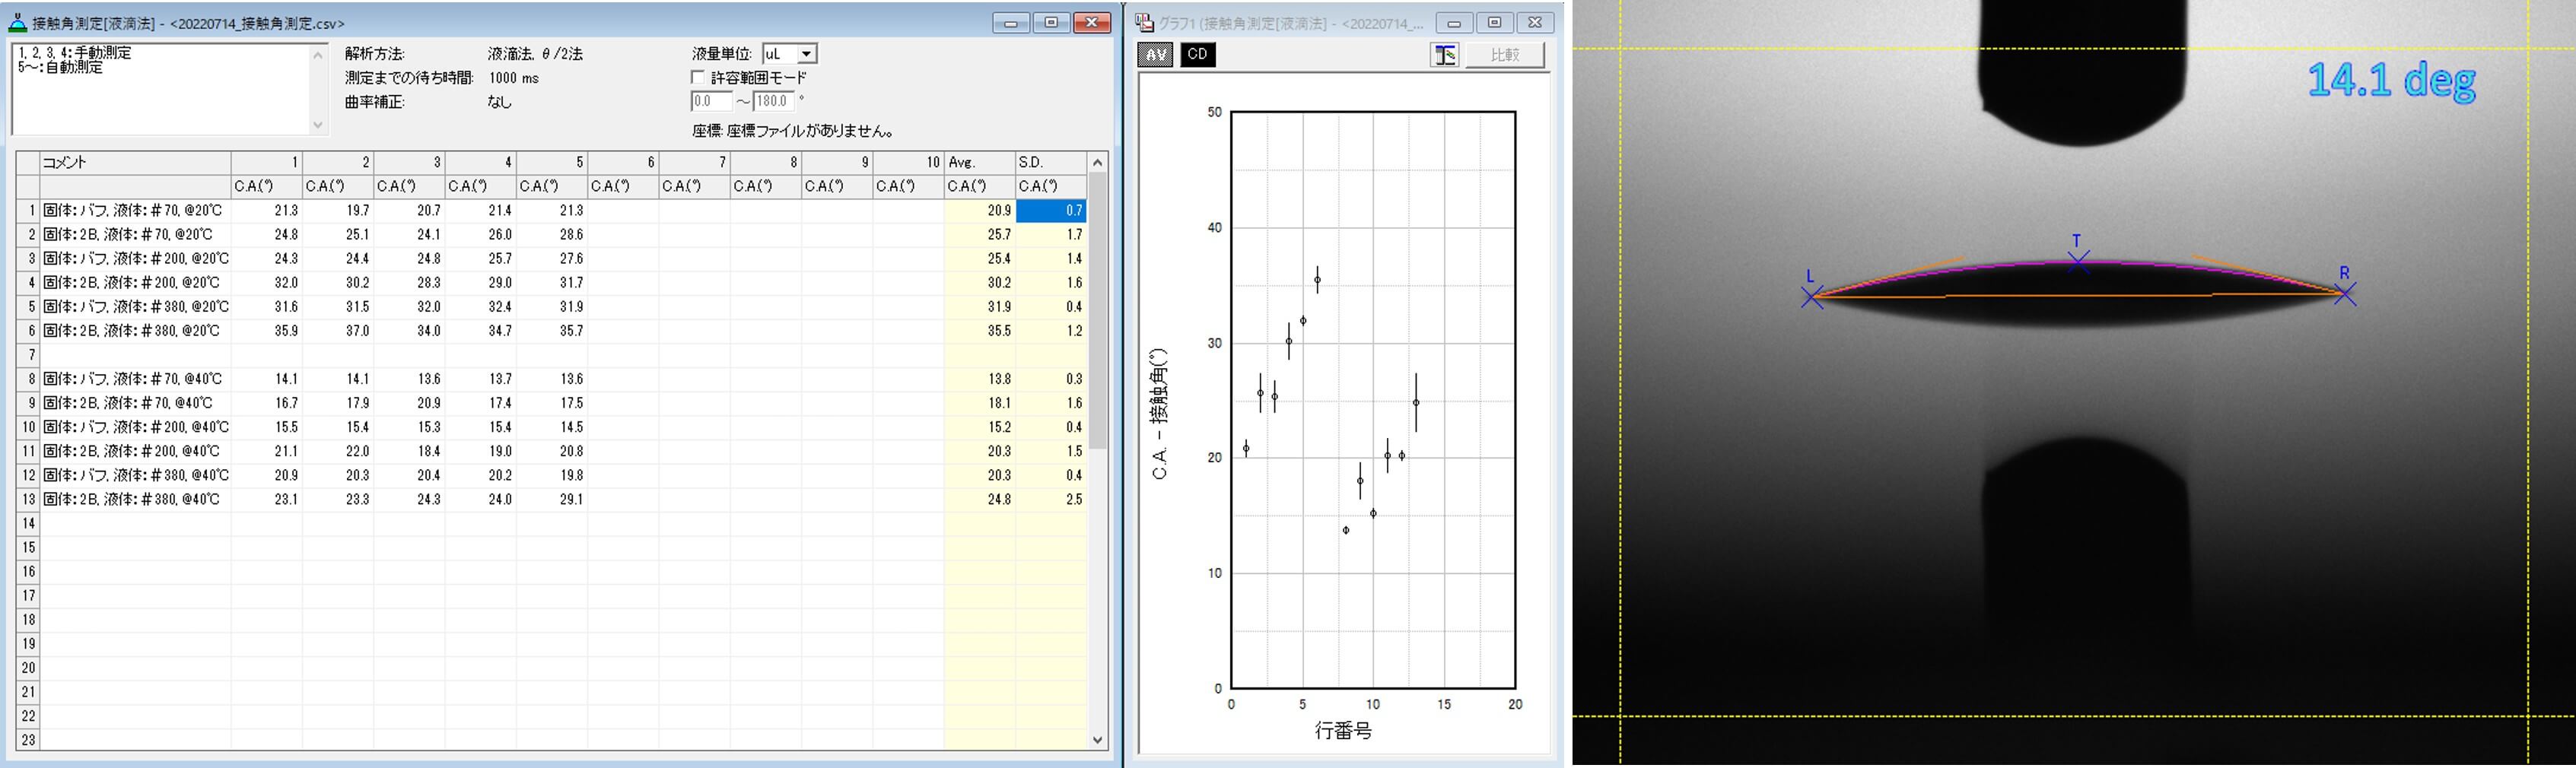Screen dimensions: 2576x768
Task: Click the table scrollbar down arrow
Action: (1098, 740)
